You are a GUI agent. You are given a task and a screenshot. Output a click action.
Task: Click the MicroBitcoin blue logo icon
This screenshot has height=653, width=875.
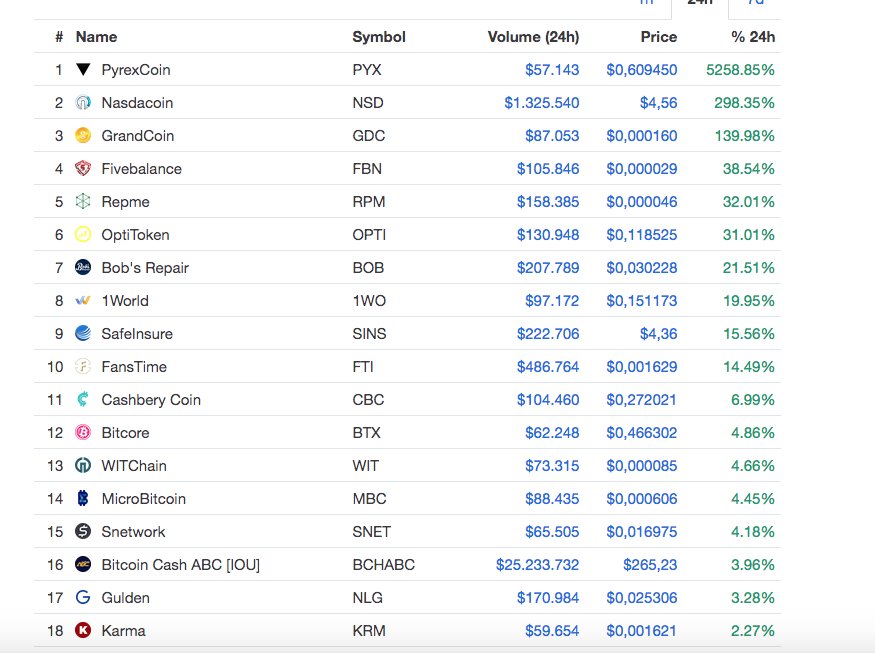pos(83,498)
